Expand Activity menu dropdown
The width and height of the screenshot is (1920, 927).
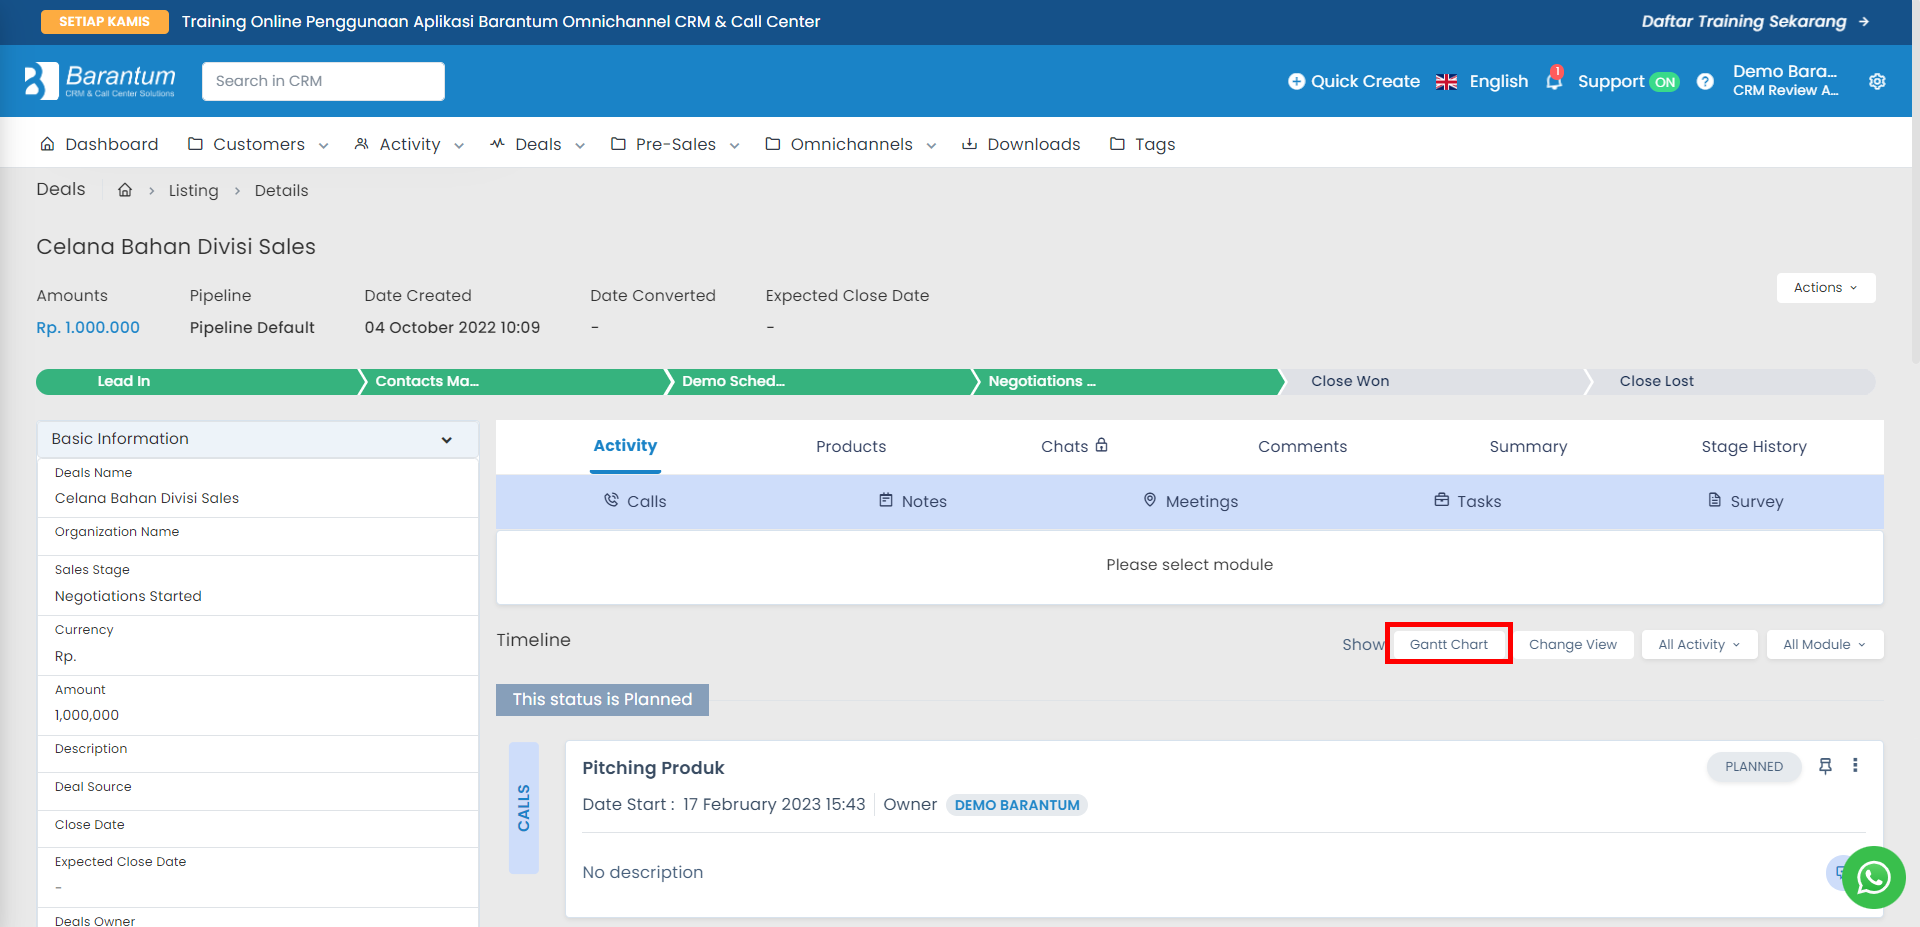coord(459,146)
